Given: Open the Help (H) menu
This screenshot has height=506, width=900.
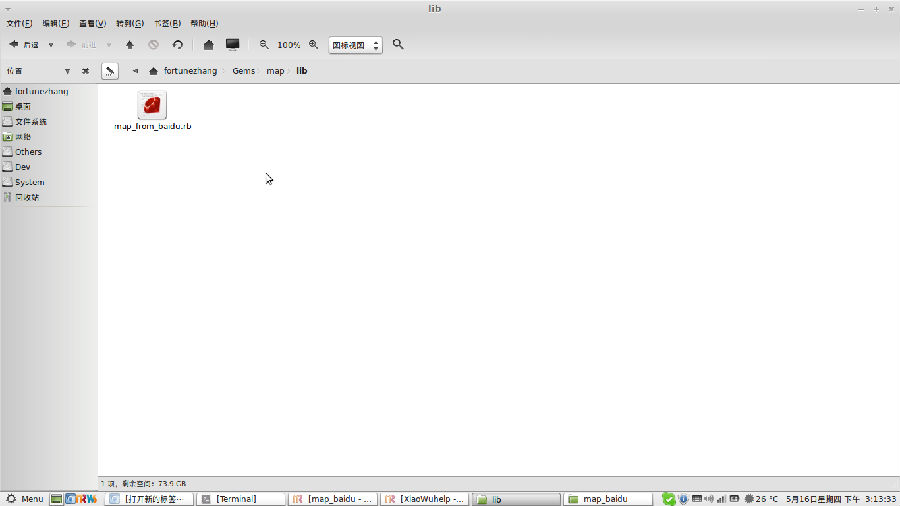Looking at the screenshot, I should click(204, 24).
